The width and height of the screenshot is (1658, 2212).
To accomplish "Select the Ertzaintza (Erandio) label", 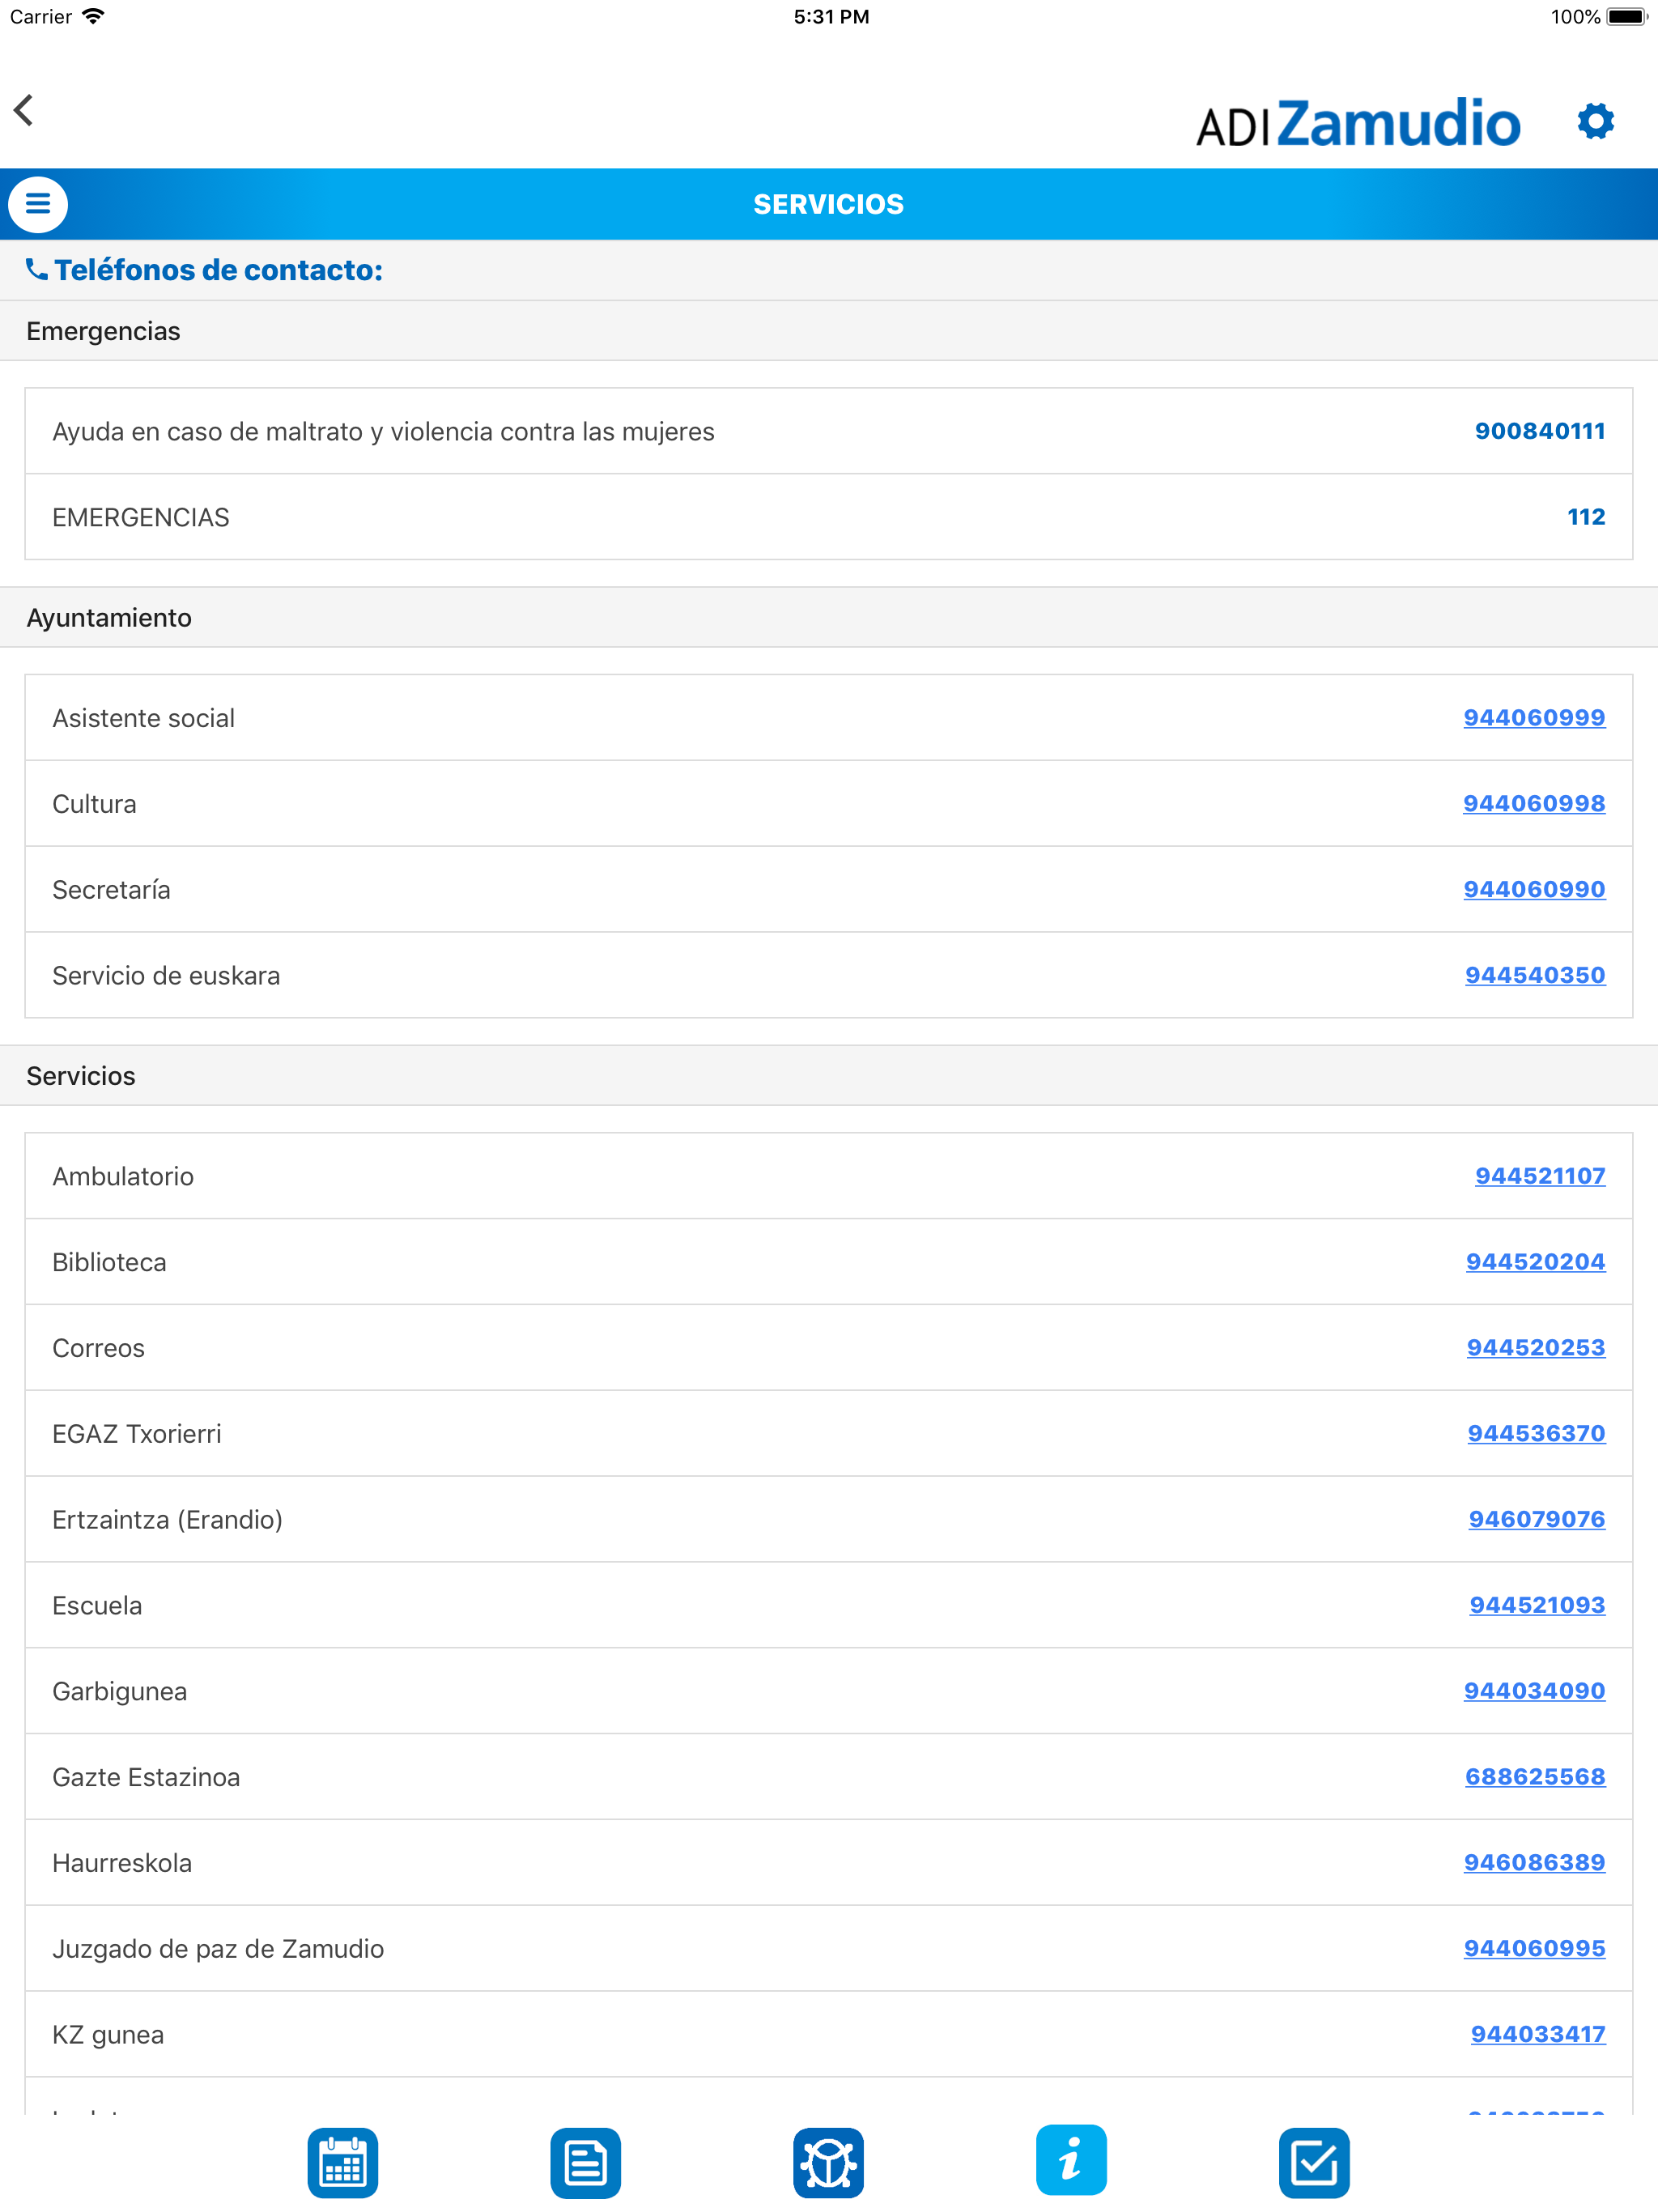I will pyautogui.click(x=167, y=1520).
